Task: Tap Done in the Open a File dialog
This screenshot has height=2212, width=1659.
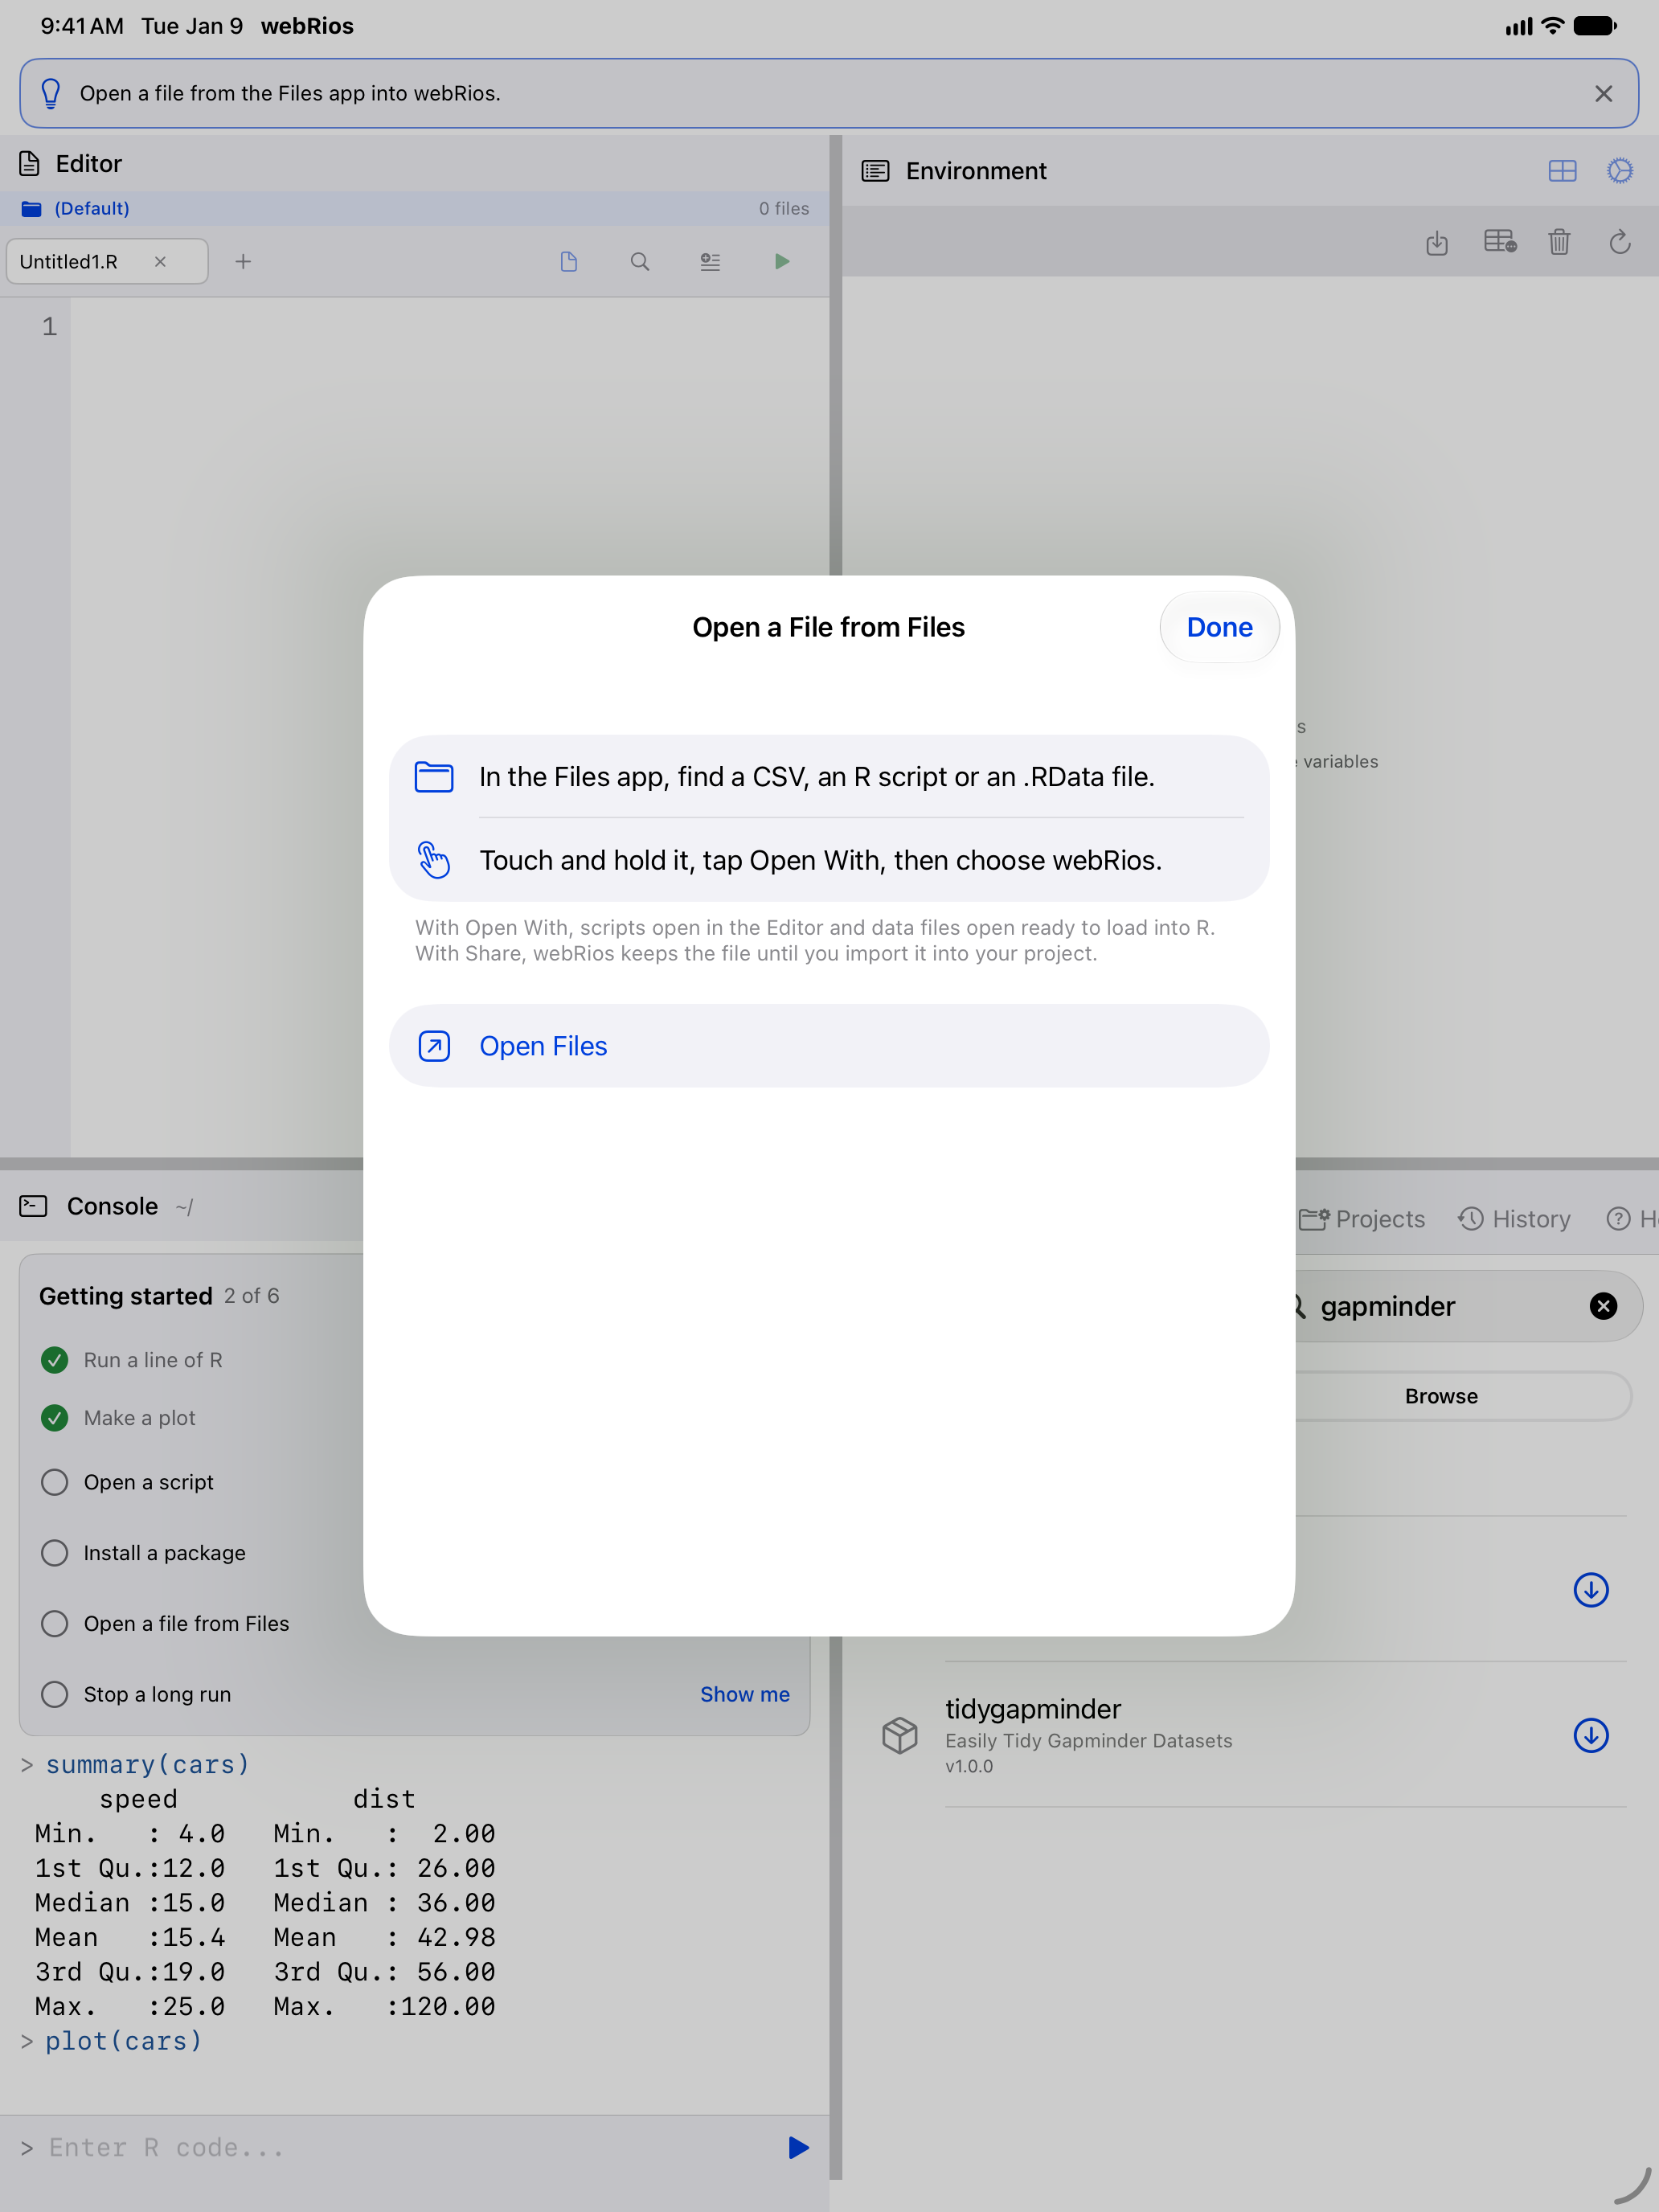Action: 1219,627
